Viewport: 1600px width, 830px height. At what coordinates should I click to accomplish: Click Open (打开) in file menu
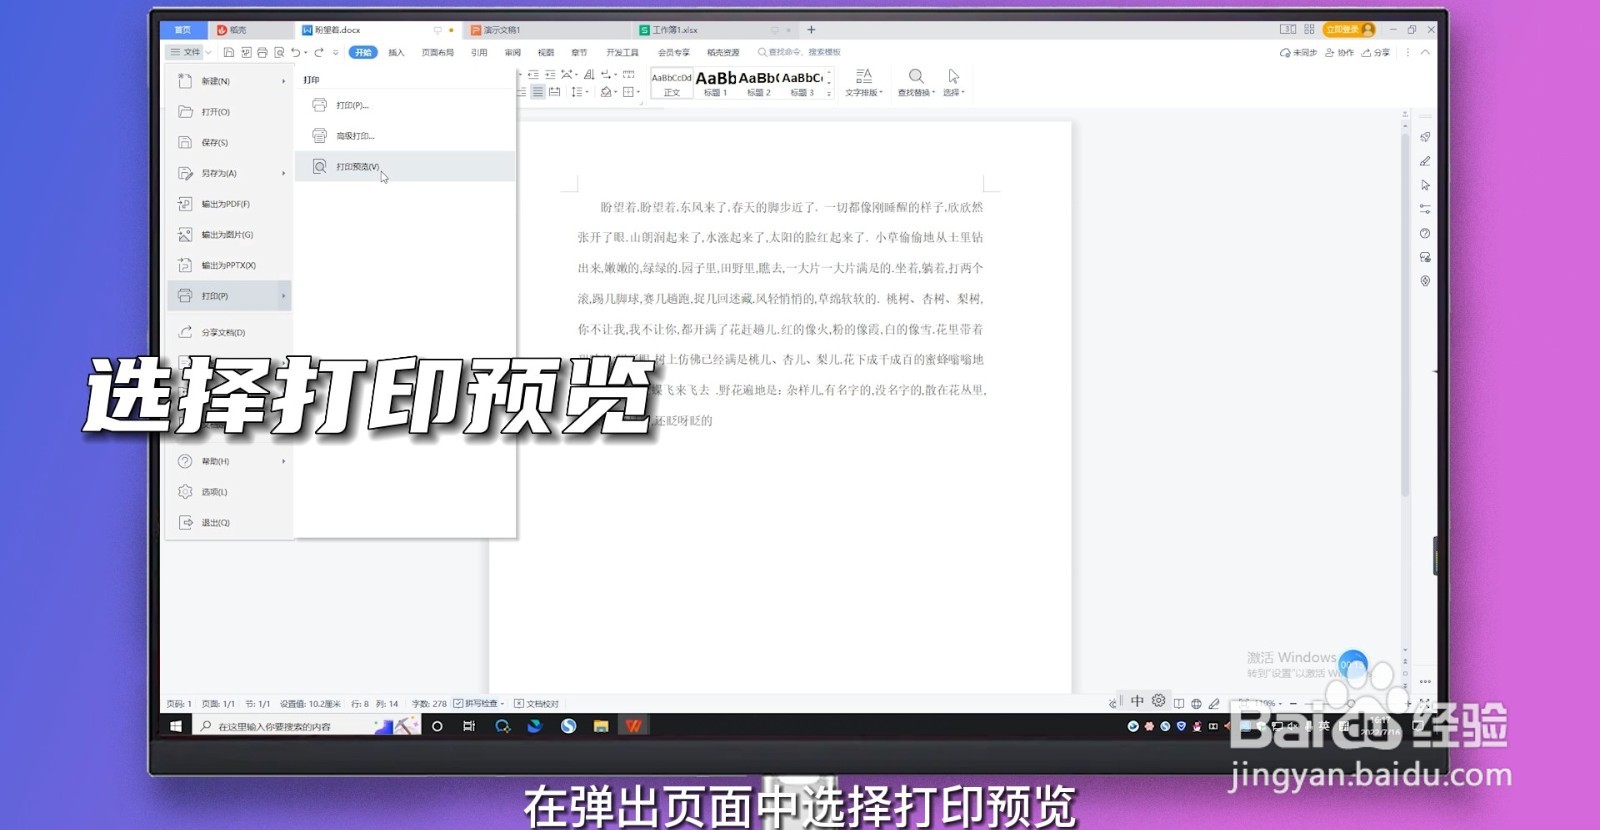229,112
